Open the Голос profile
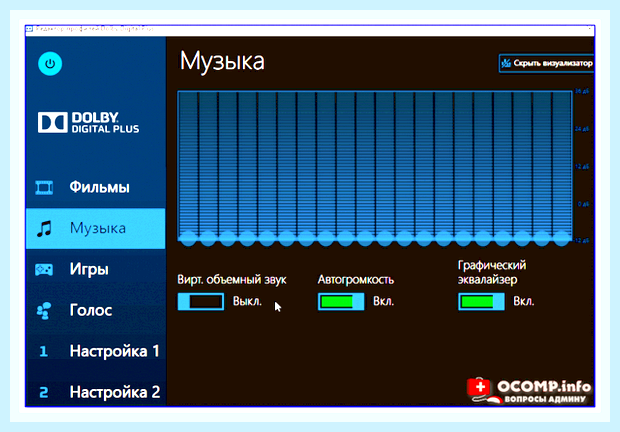The width and height of the screenshot is (620, 432). click(95, 311)
